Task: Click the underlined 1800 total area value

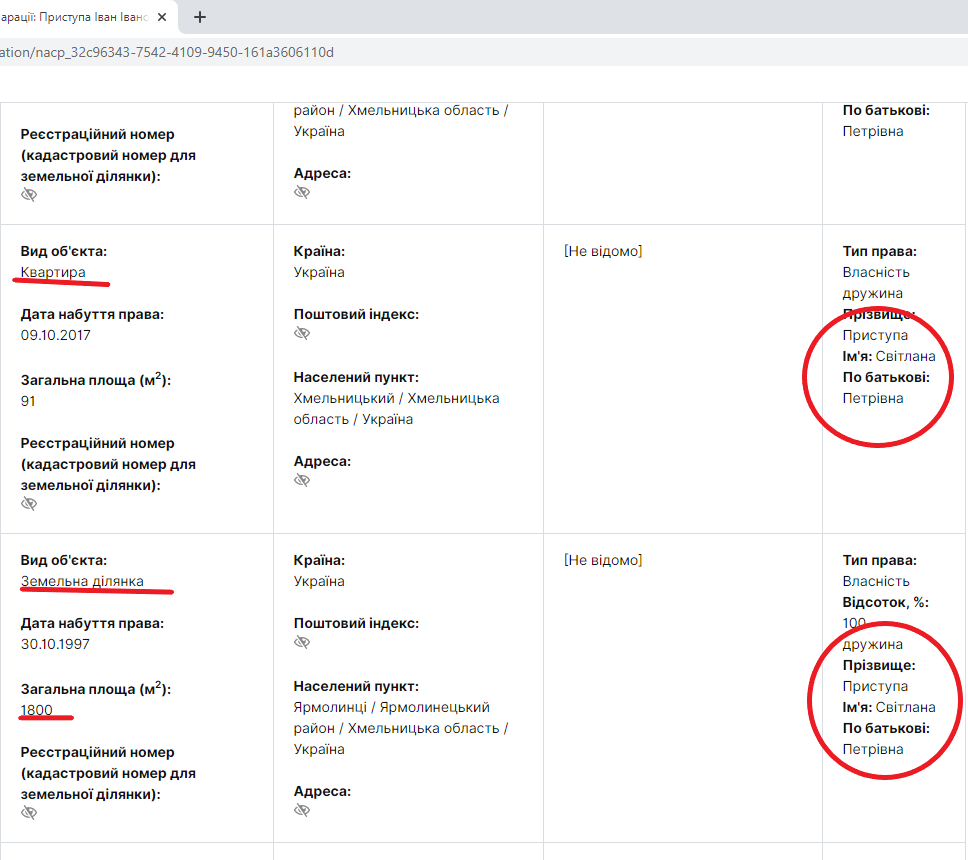Action: tap(36, 710)
